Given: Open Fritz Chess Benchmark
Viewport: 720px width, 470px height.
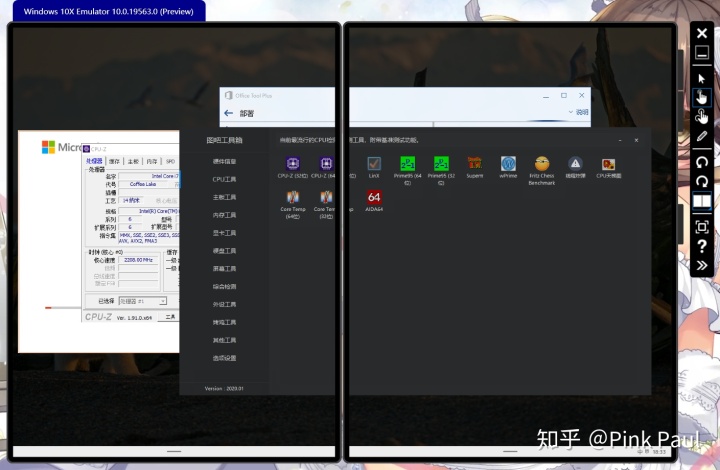Looking at the screenshot, I should coord(541,171).
